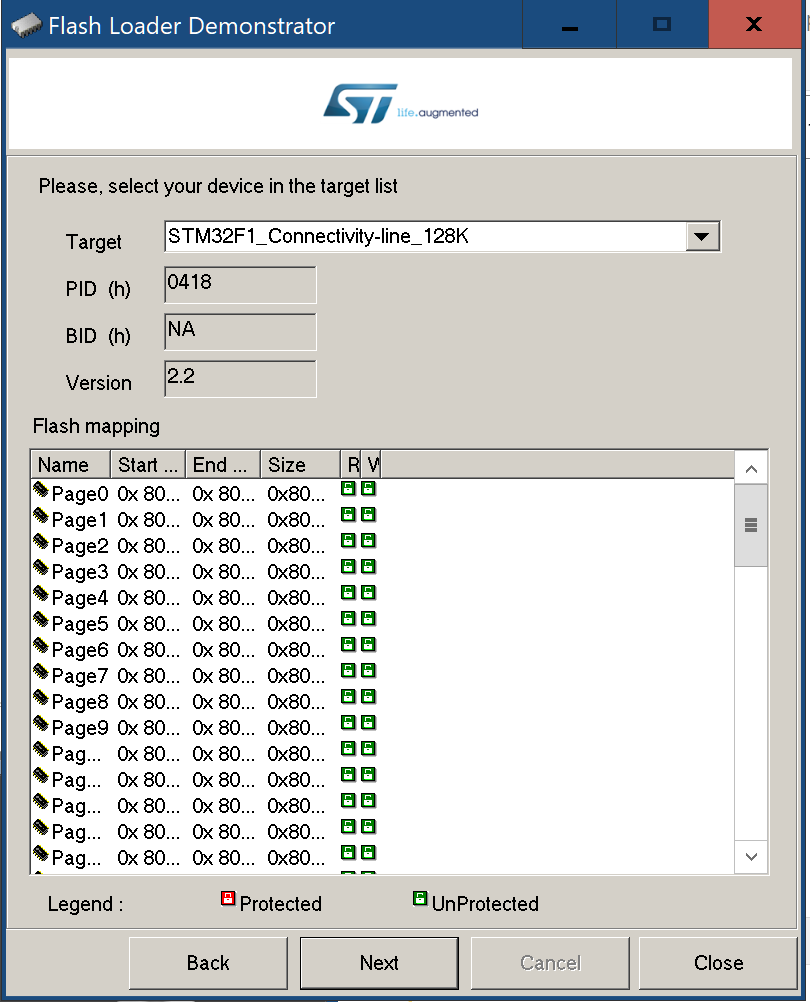Click the Name column header
The height and width of the screenshot is (1002, 810).
(x=63, y=465)
